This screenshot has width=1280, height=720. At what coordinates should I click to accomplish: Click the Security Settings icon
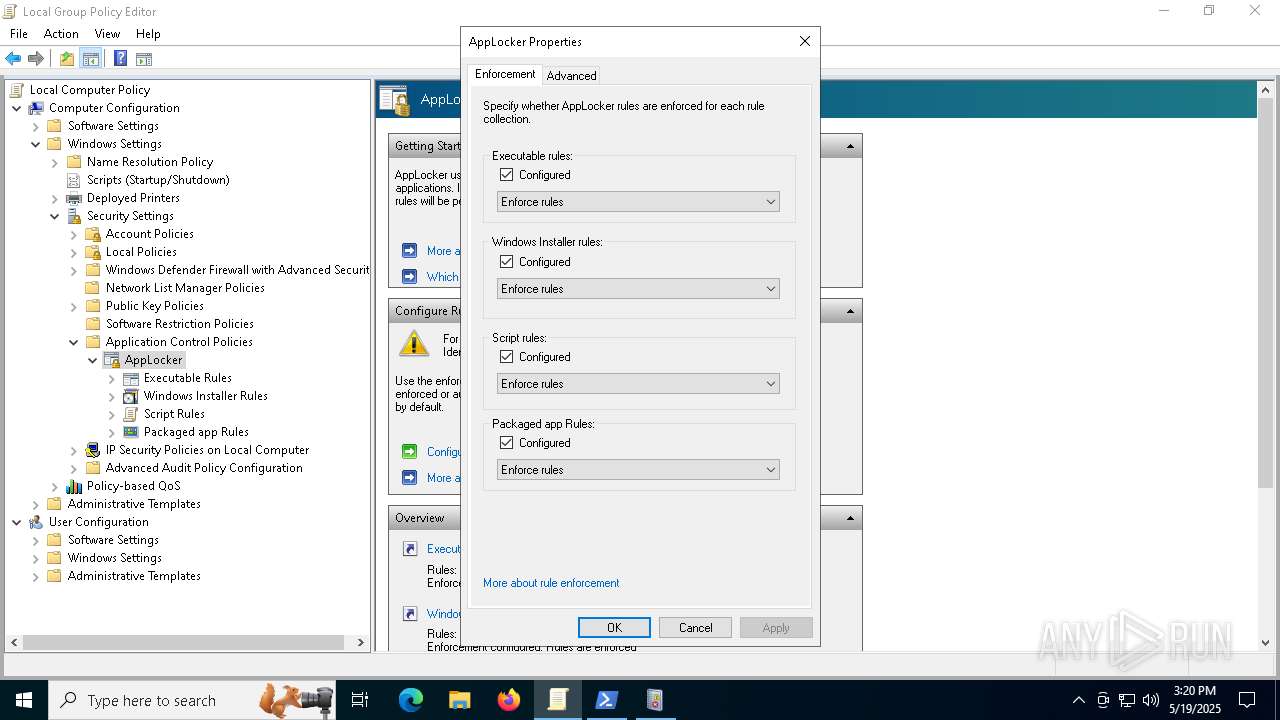pos(73,216)
